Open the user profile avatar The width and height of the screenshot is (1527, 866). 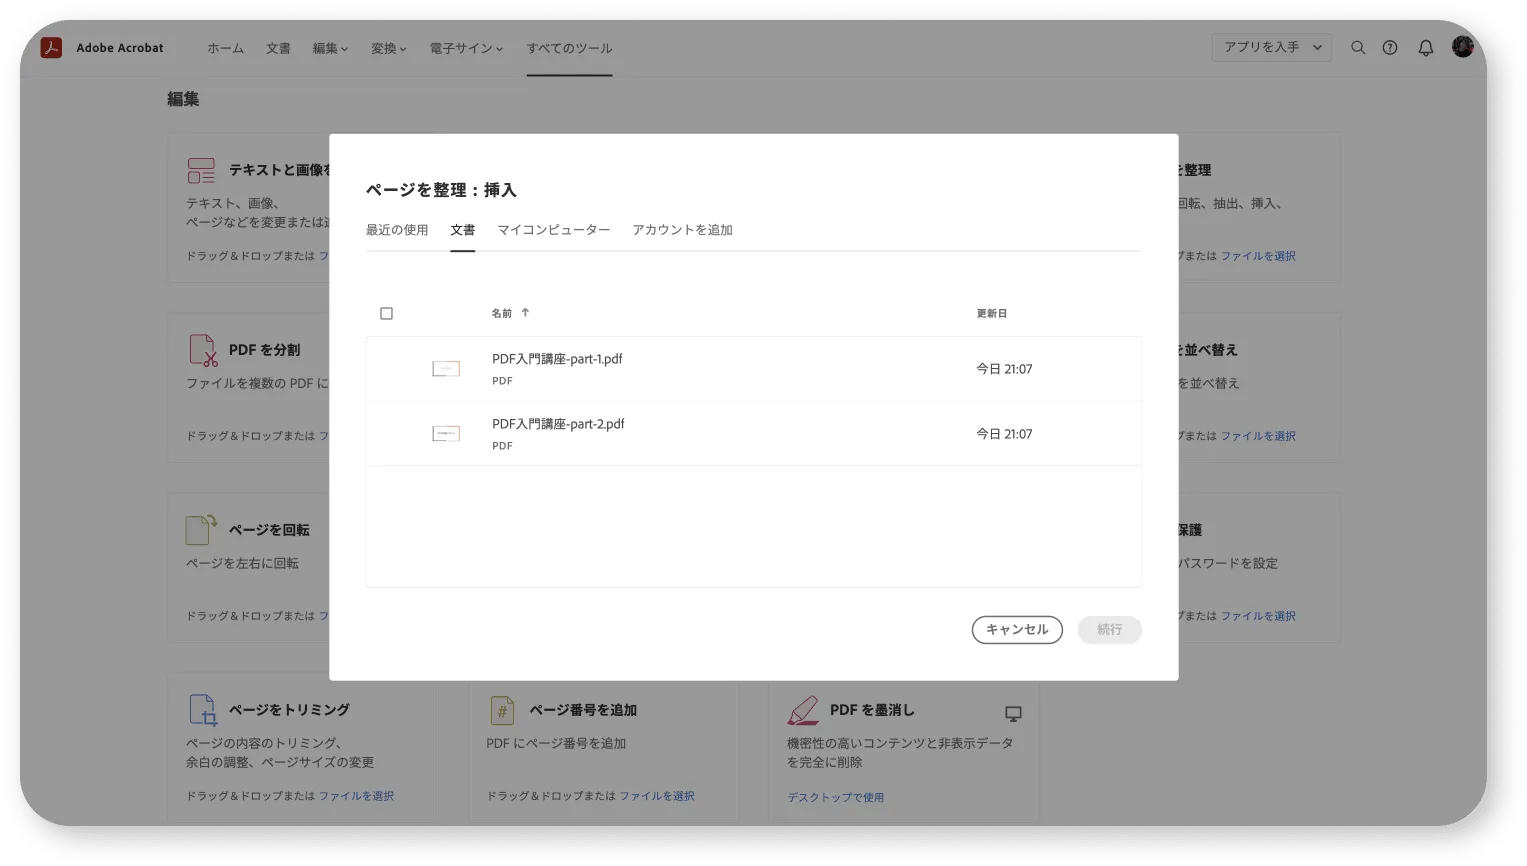(1463, 46)
